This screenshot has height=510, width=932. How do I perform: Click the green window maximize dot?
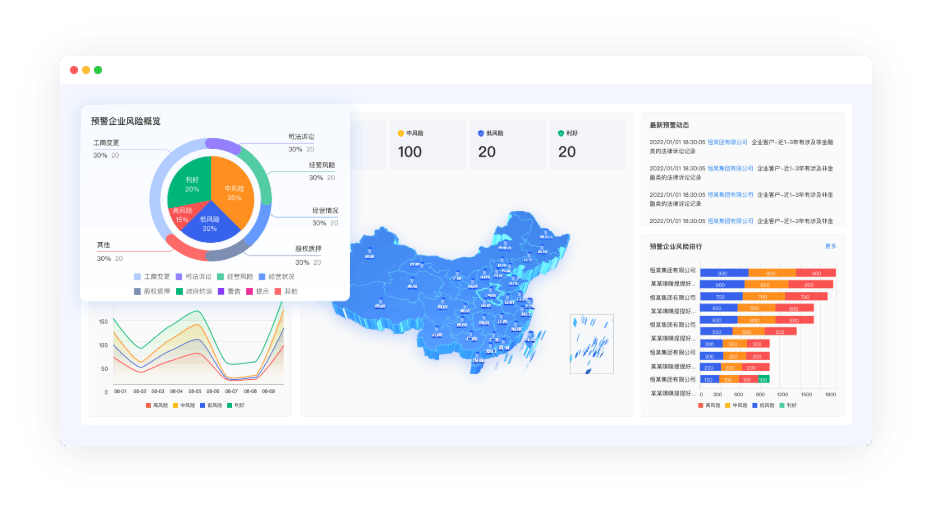98,70
